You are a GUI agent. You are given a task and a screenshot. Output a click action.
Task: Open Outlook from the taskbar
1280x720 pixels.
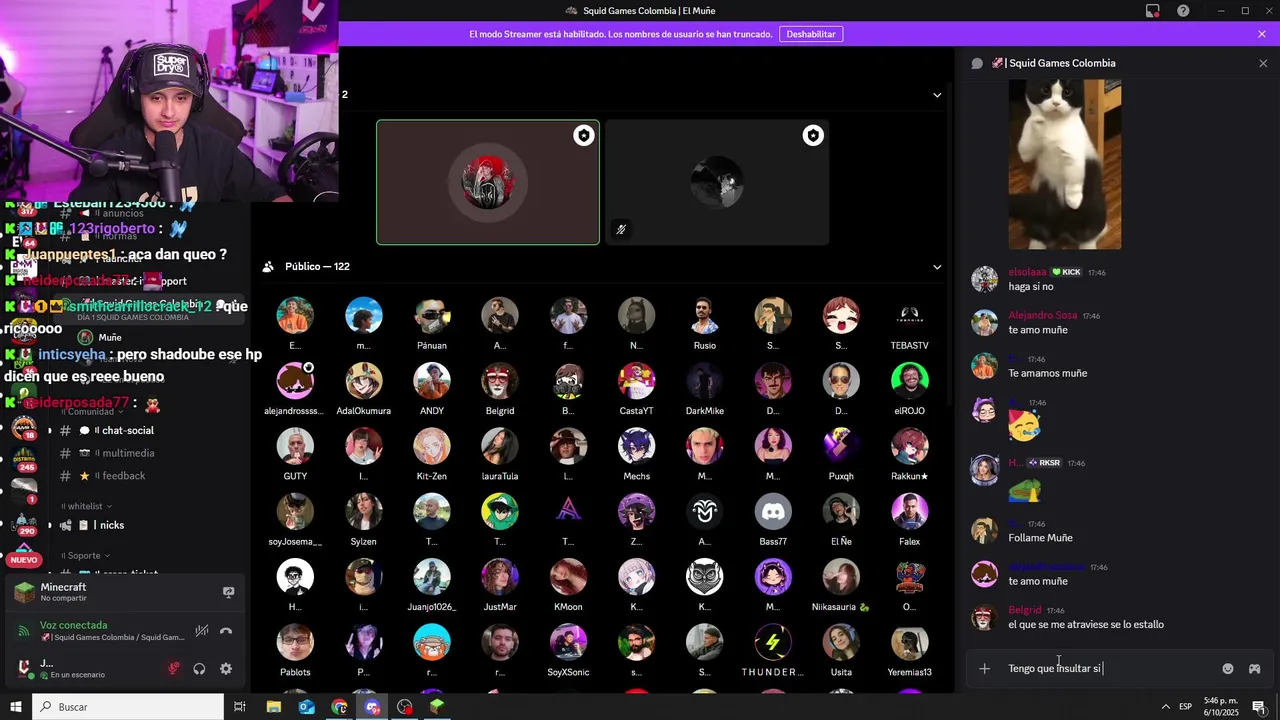[x=307, y=707]
